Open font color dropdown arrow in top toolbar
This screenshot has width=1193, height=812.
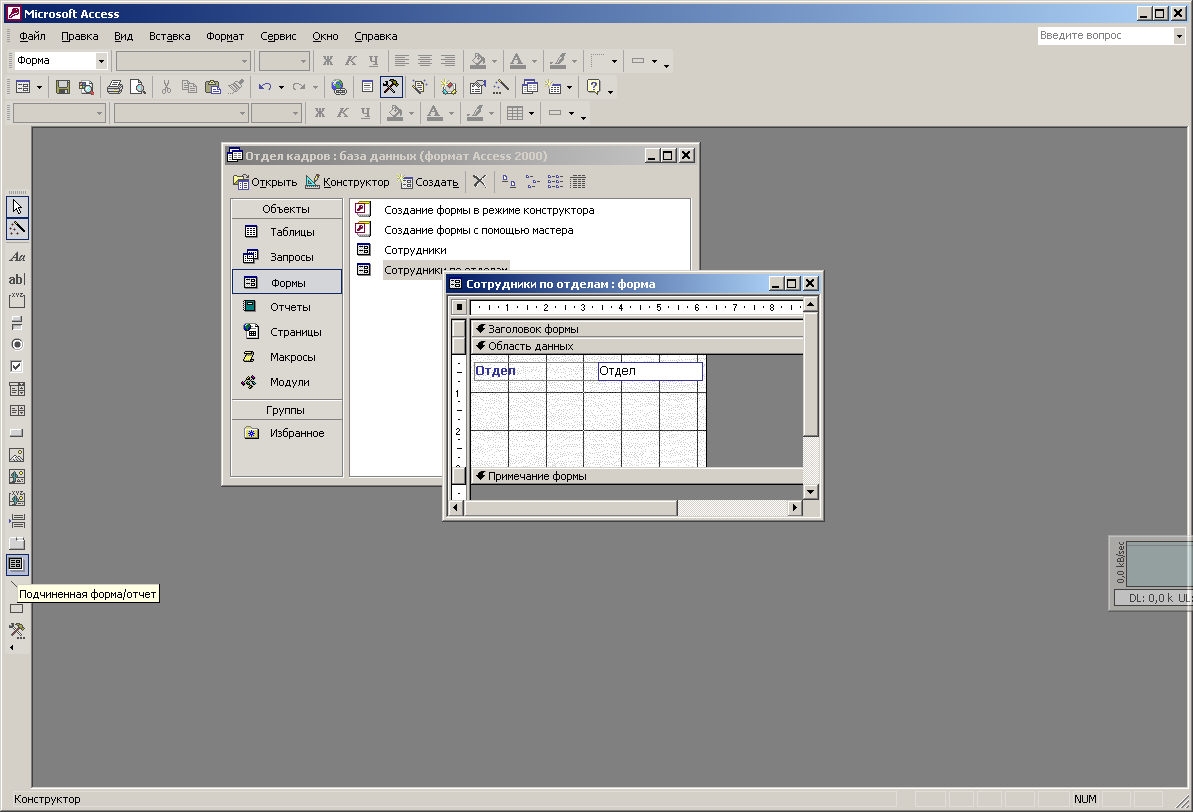pos(534,60)
